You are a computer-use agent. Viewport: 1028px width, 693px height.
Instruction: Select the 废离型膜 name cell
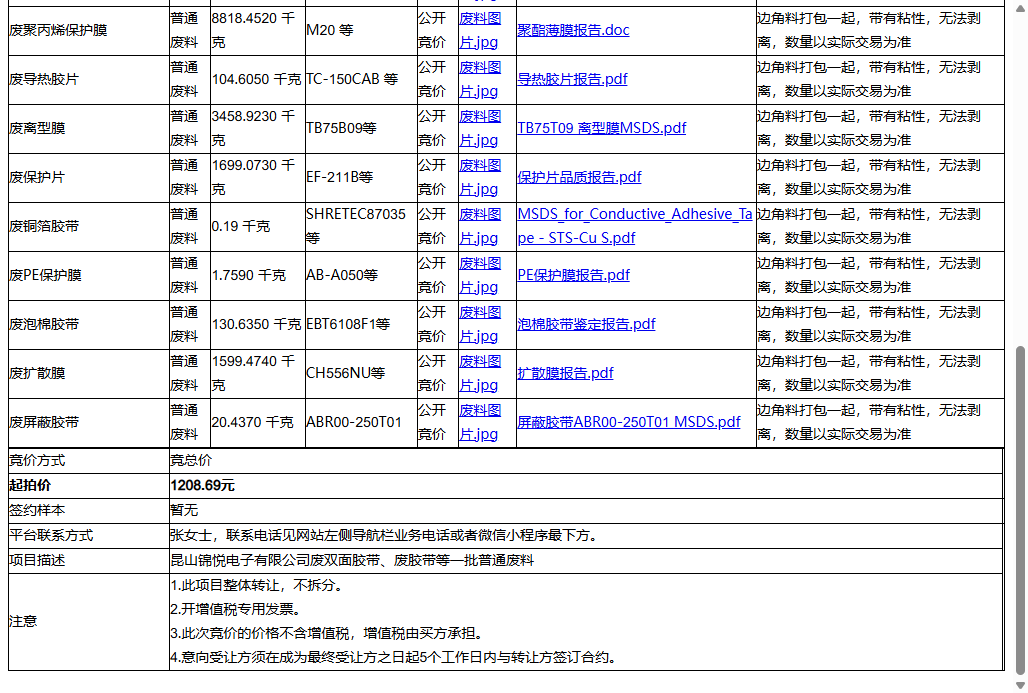(89, 128)
